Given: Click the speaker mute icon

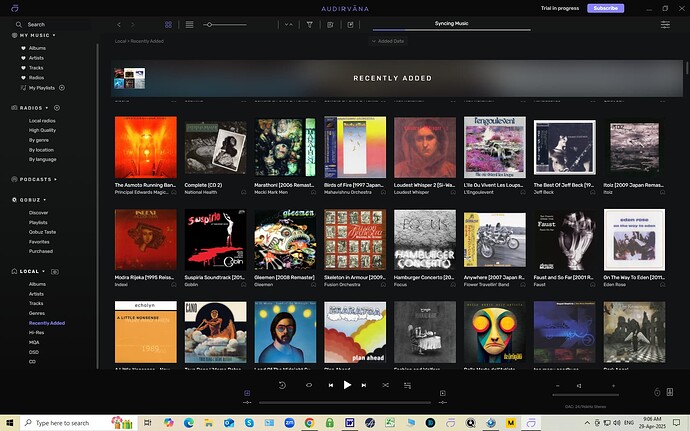Looking at the screenshot, I should [579, 386].
